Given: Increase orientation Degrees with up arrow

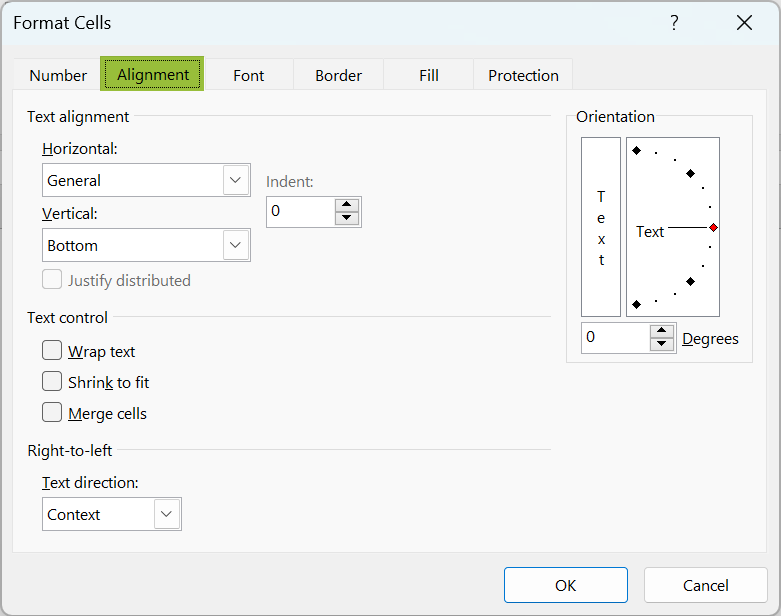Looking at the screenshot, I should click(x=661, y=331).
